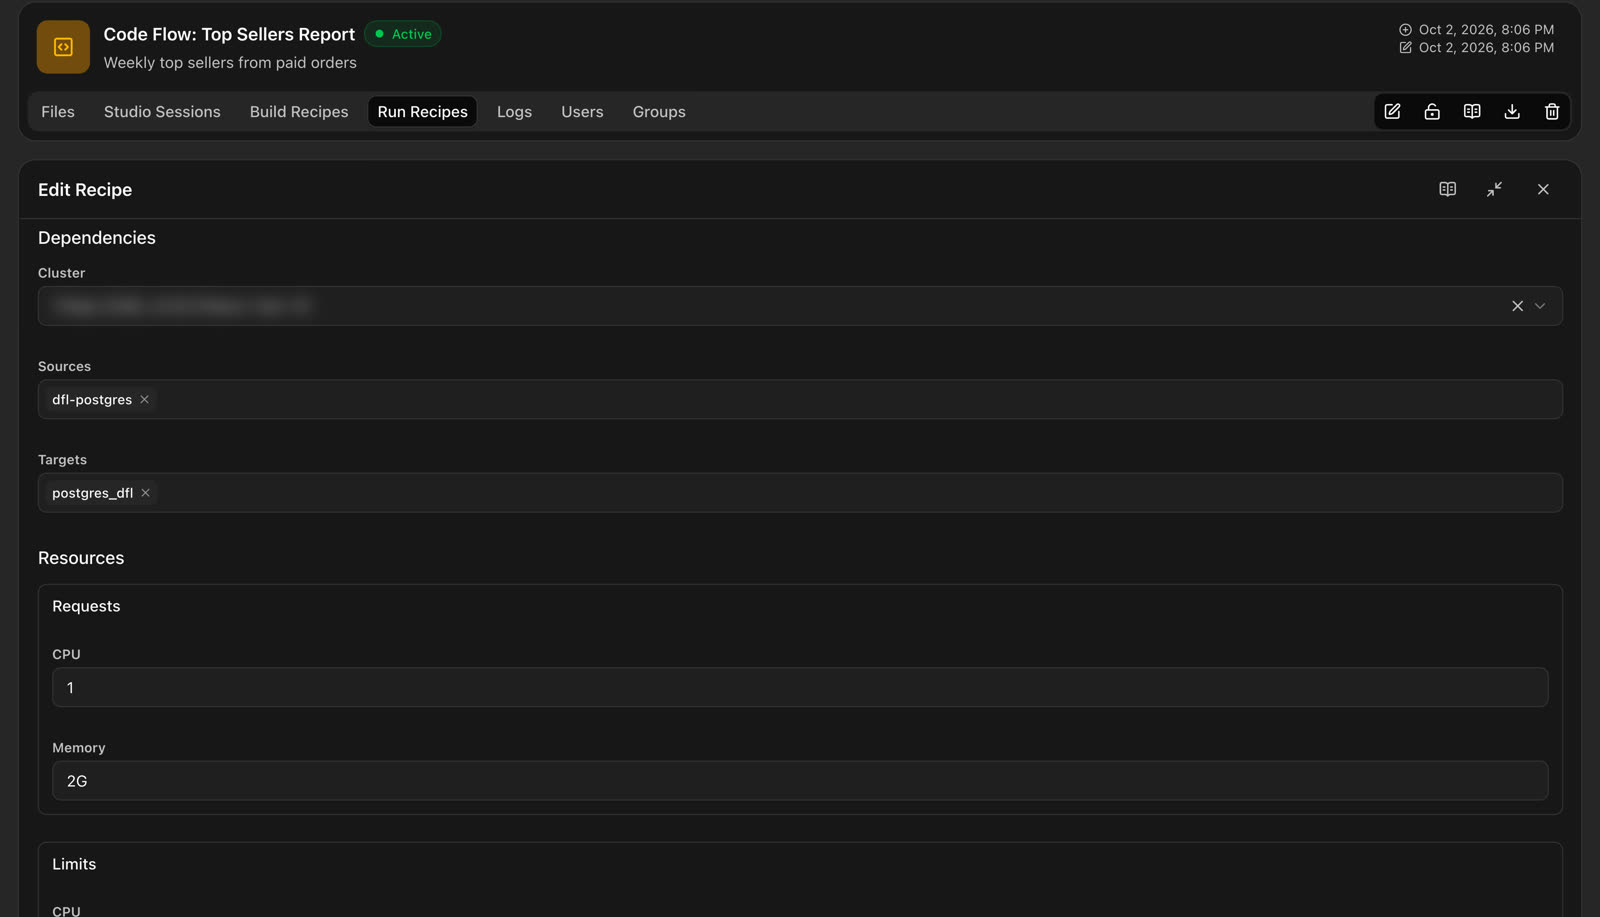This screenshot has height=917, width=1600.
Task: Click the unlock padlock icon
Action: [x=1432, y=111]
